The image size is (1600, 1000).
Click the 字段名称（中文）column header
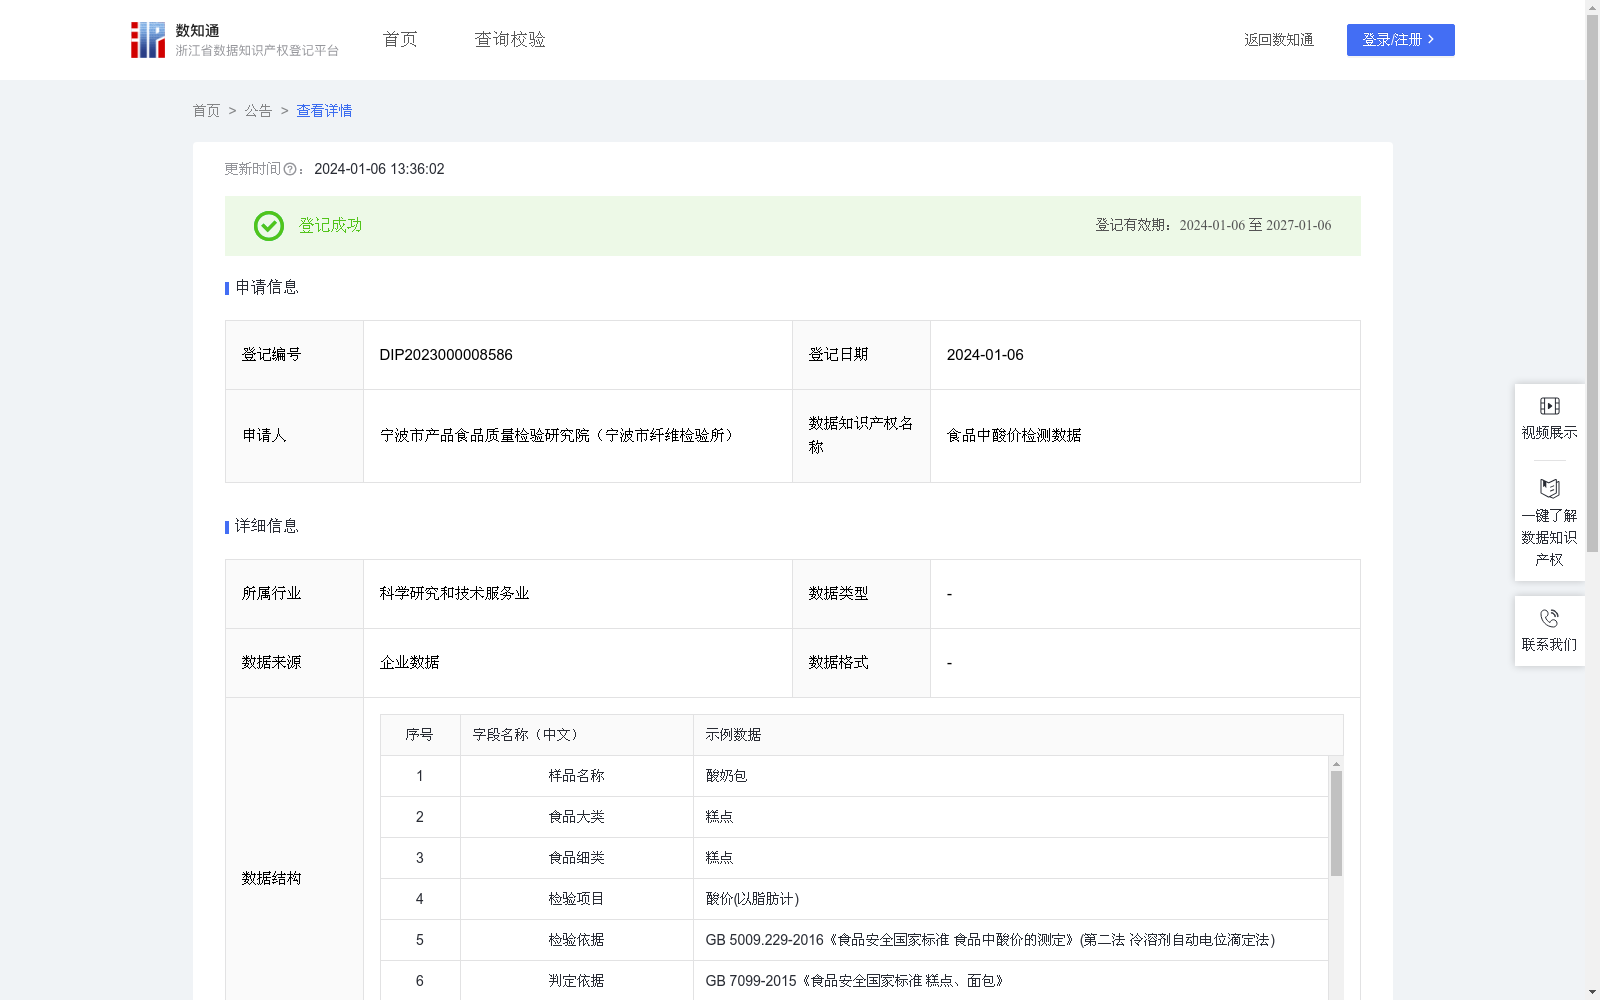577,735
